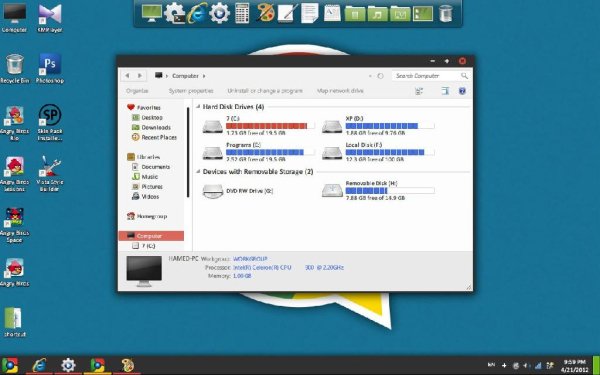This screenshot has height=375, width=600.
Task: Open the music folder icon in the top dock
Action: [x=378, y=14]
